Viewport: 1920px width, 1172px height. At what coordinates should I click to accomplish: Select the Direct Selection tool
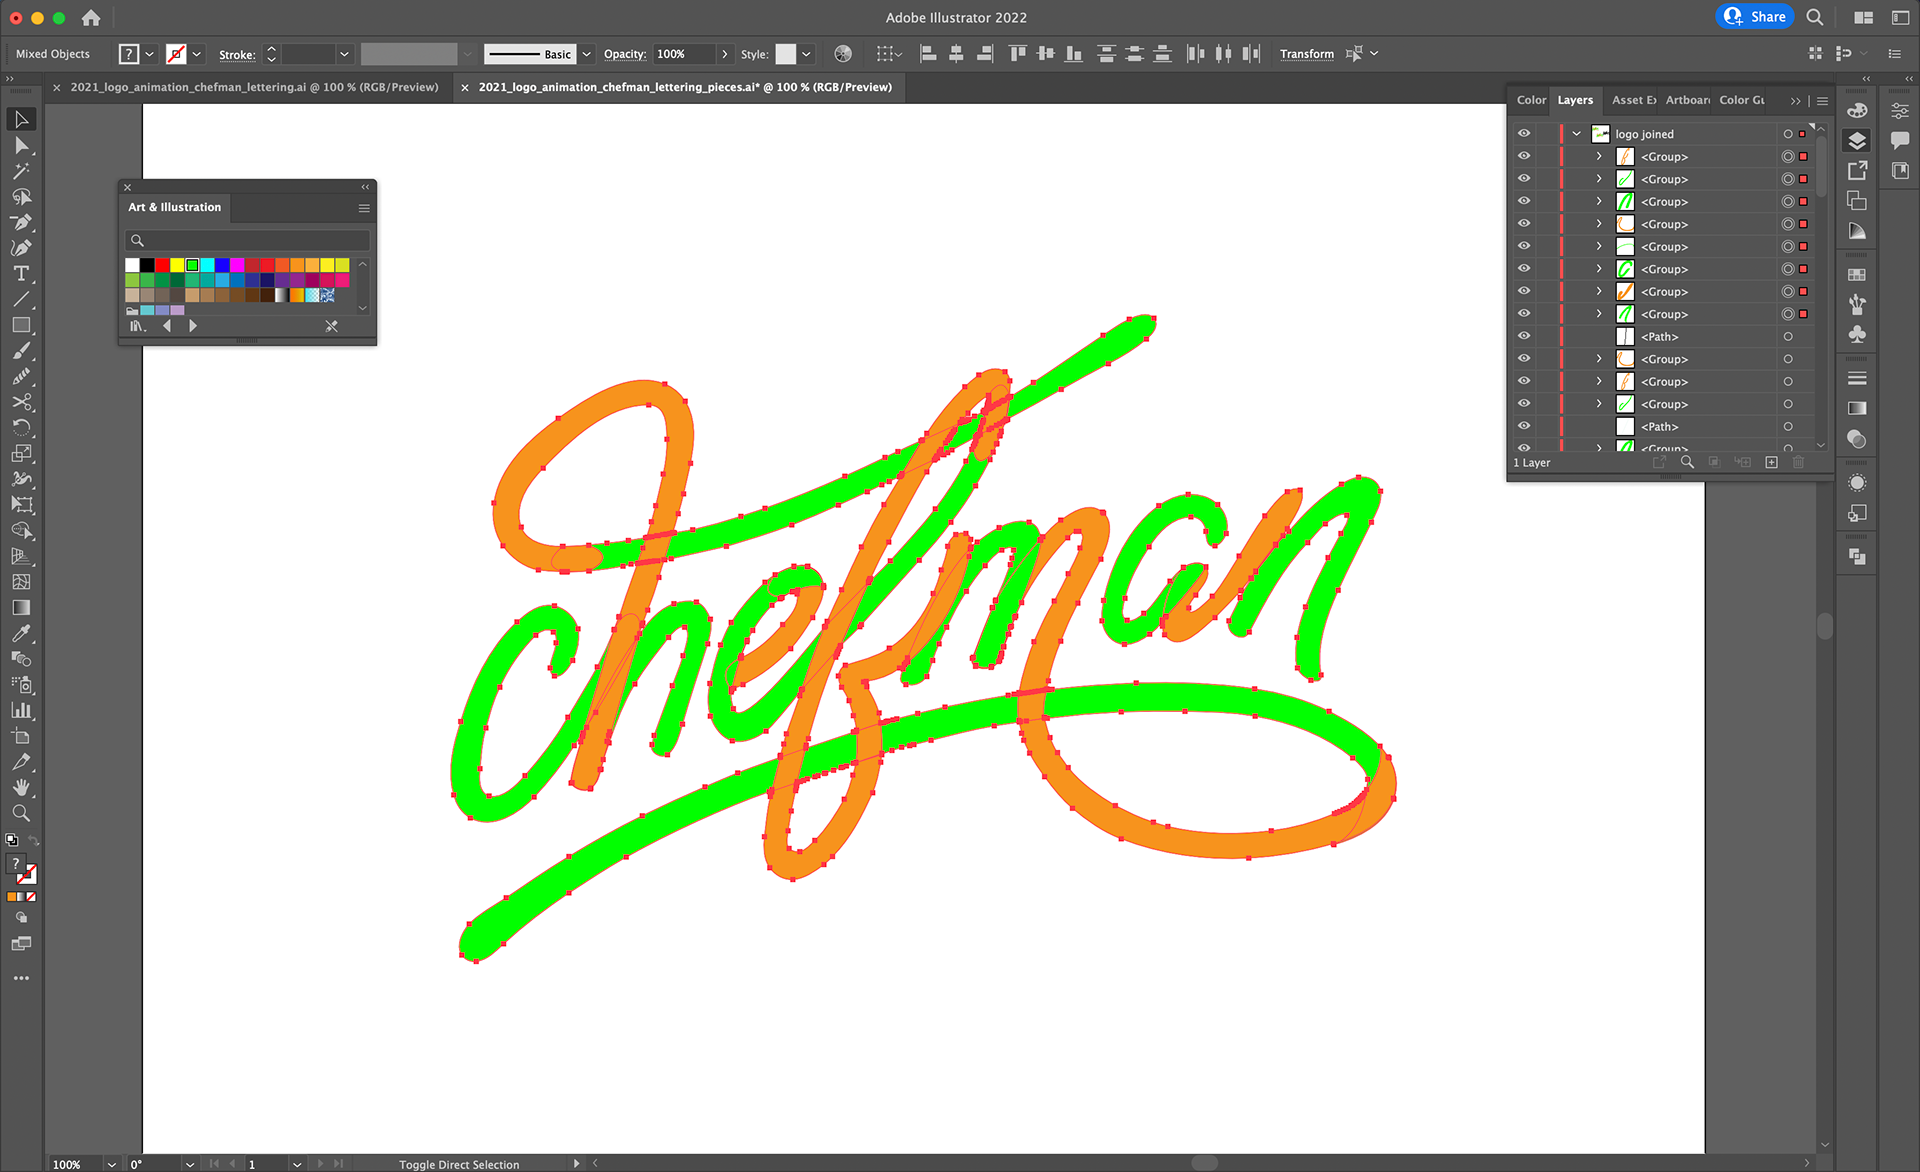tap(21, 145)
